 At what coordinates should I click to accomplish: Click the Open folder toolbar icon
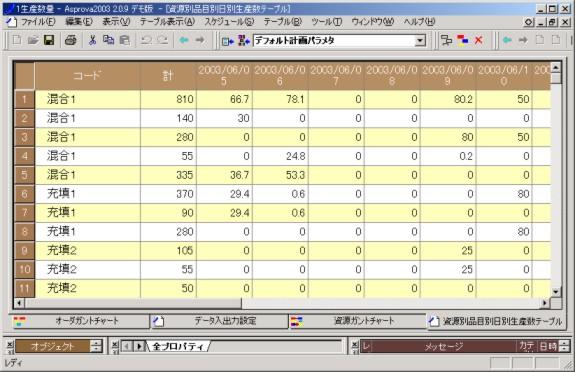33,40
